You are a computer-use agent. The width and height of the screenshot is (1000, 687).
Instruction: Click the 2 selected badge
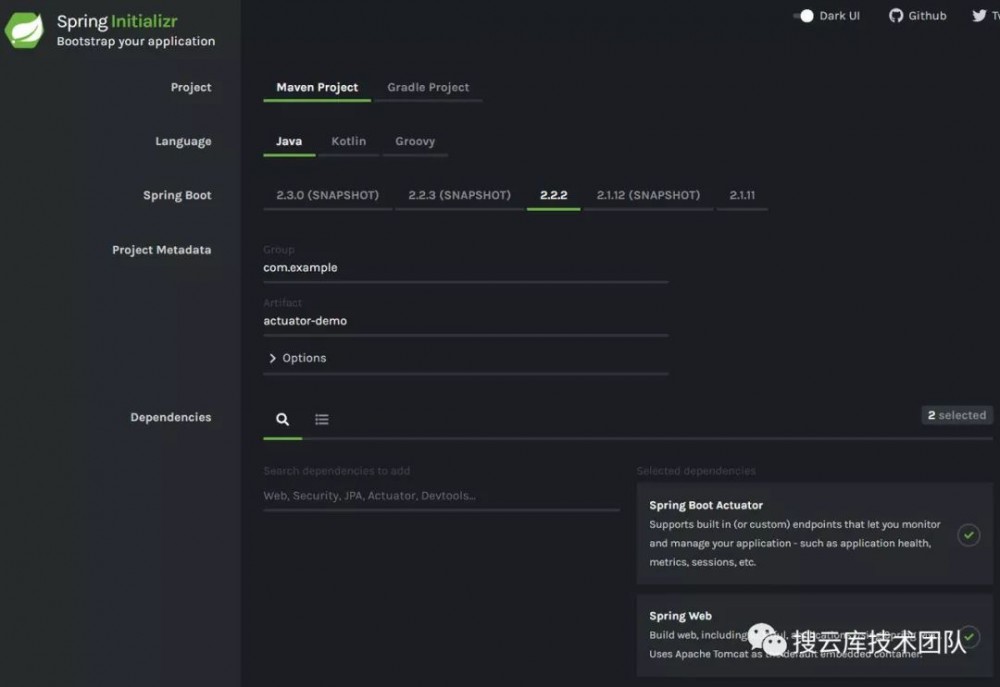[x=957, y=415]
